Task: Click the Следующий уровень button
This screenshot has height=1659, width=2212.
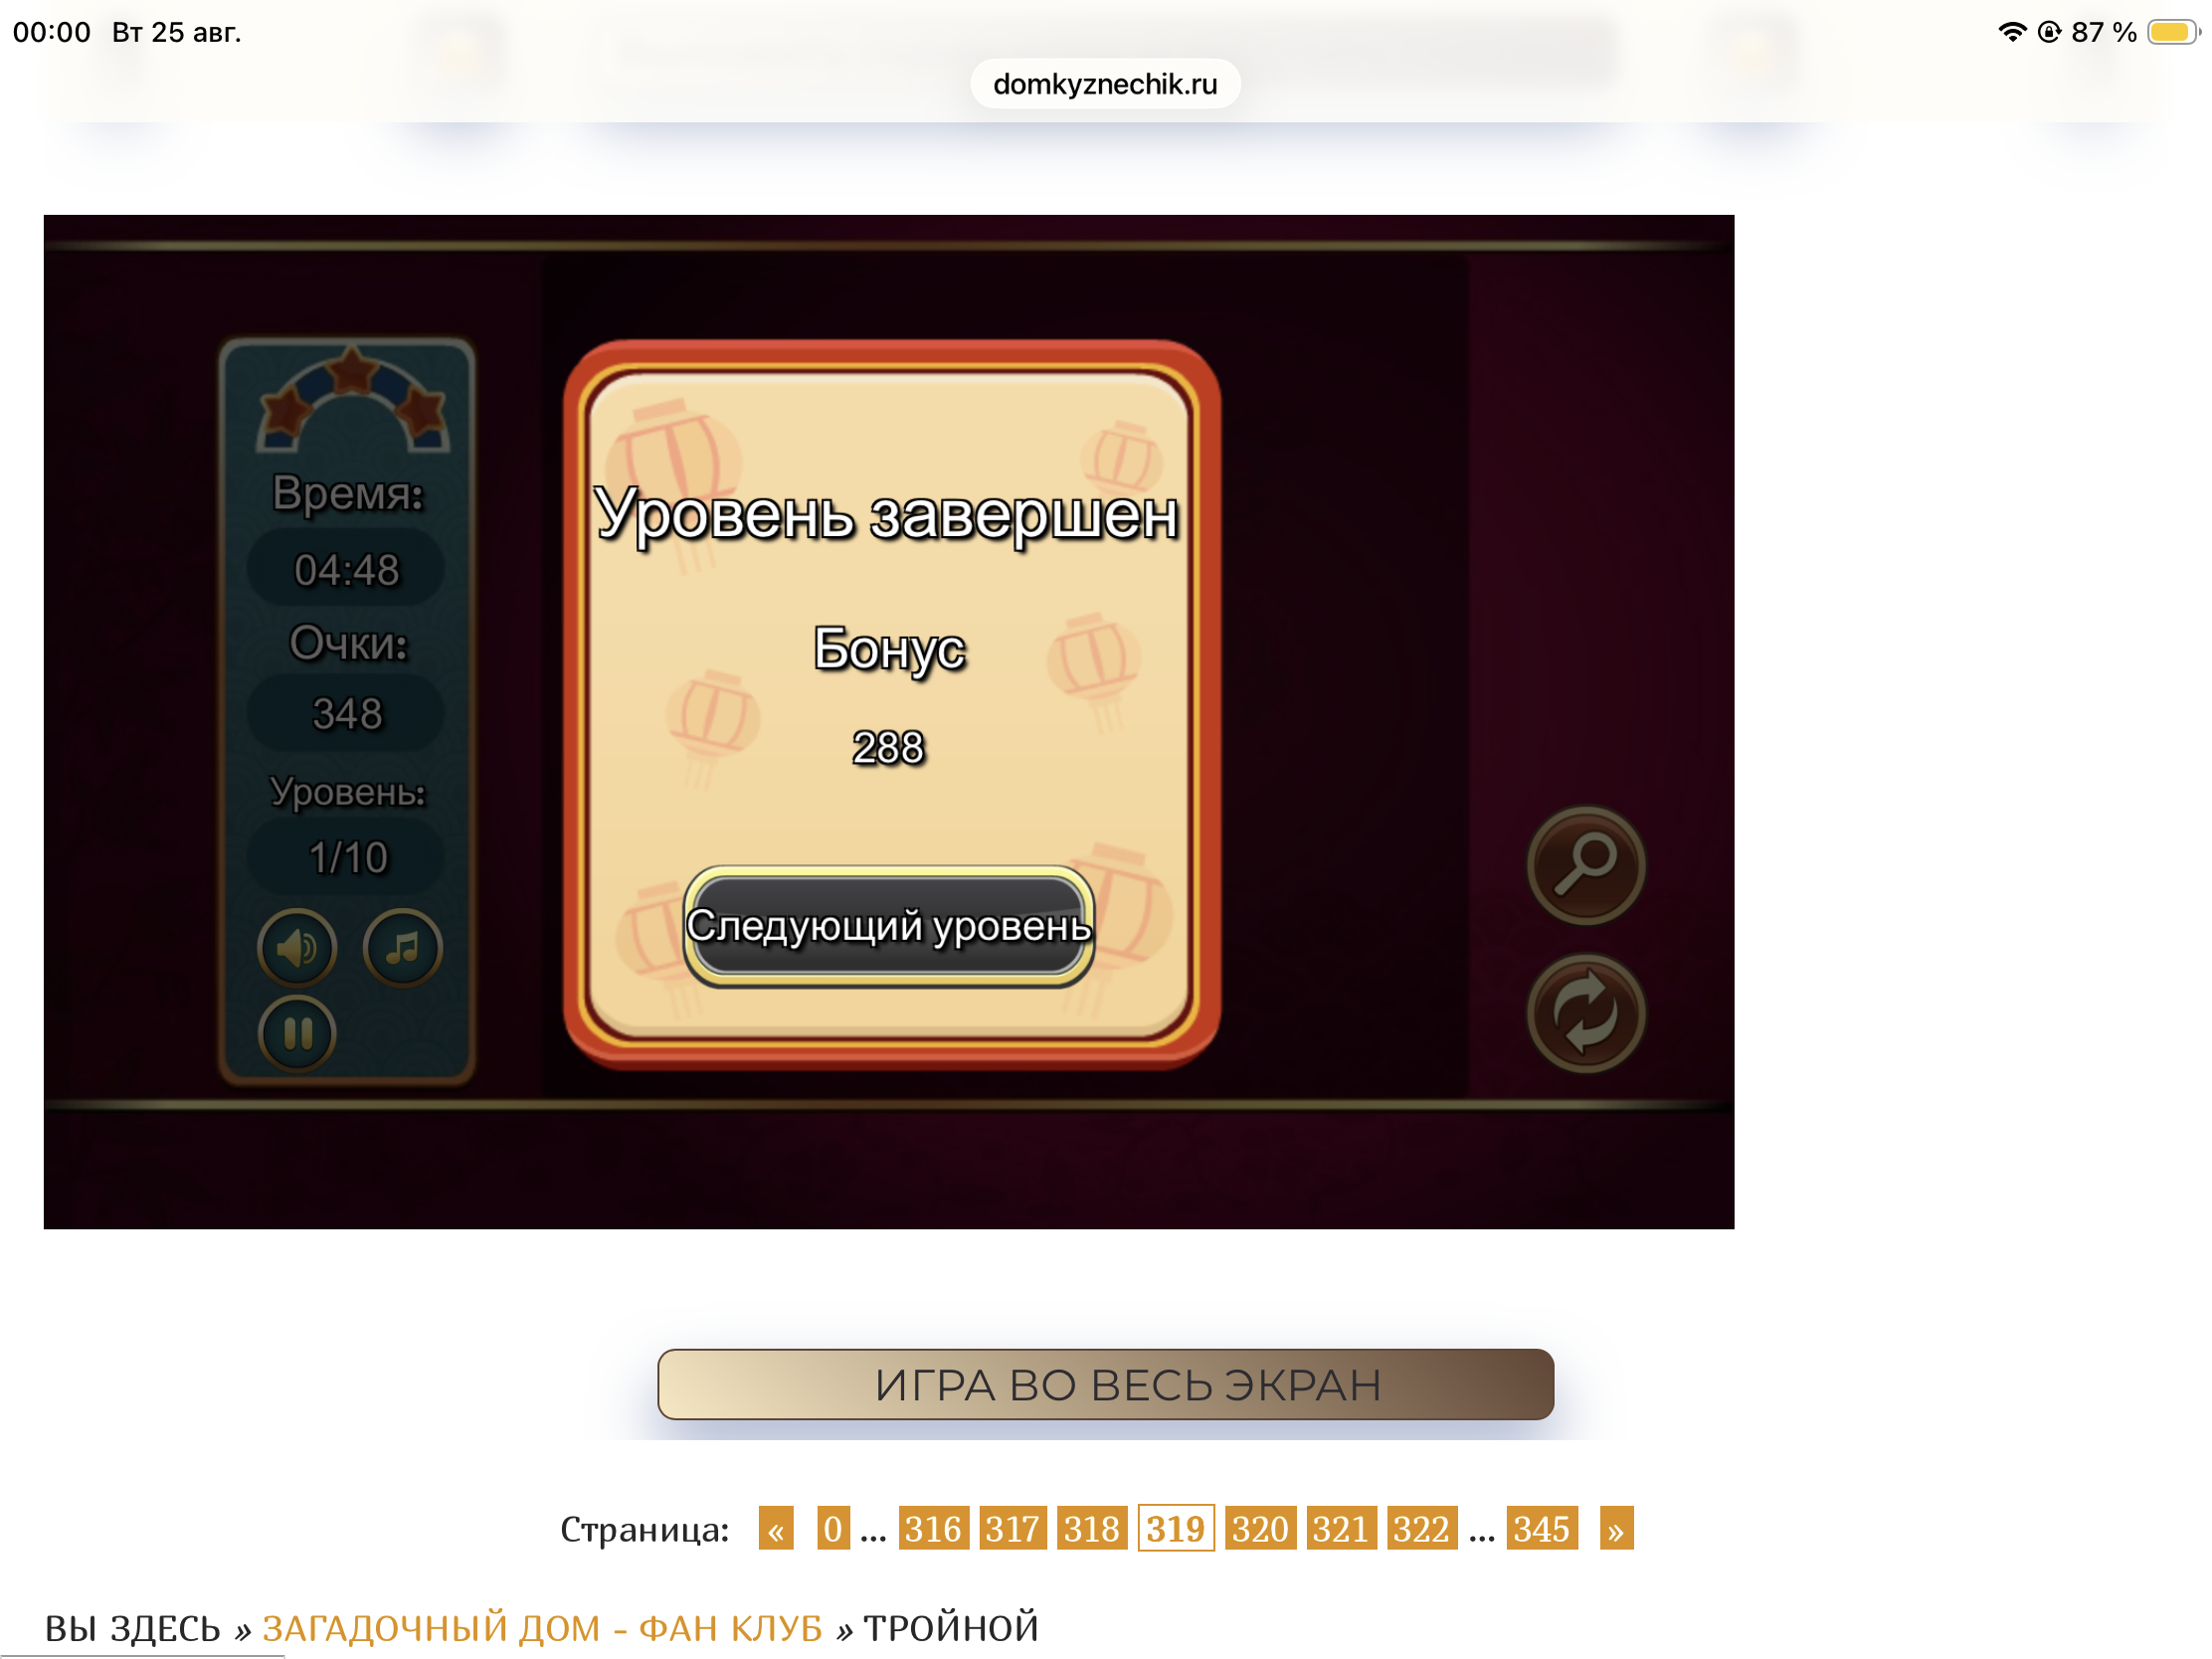Action: 888,926
